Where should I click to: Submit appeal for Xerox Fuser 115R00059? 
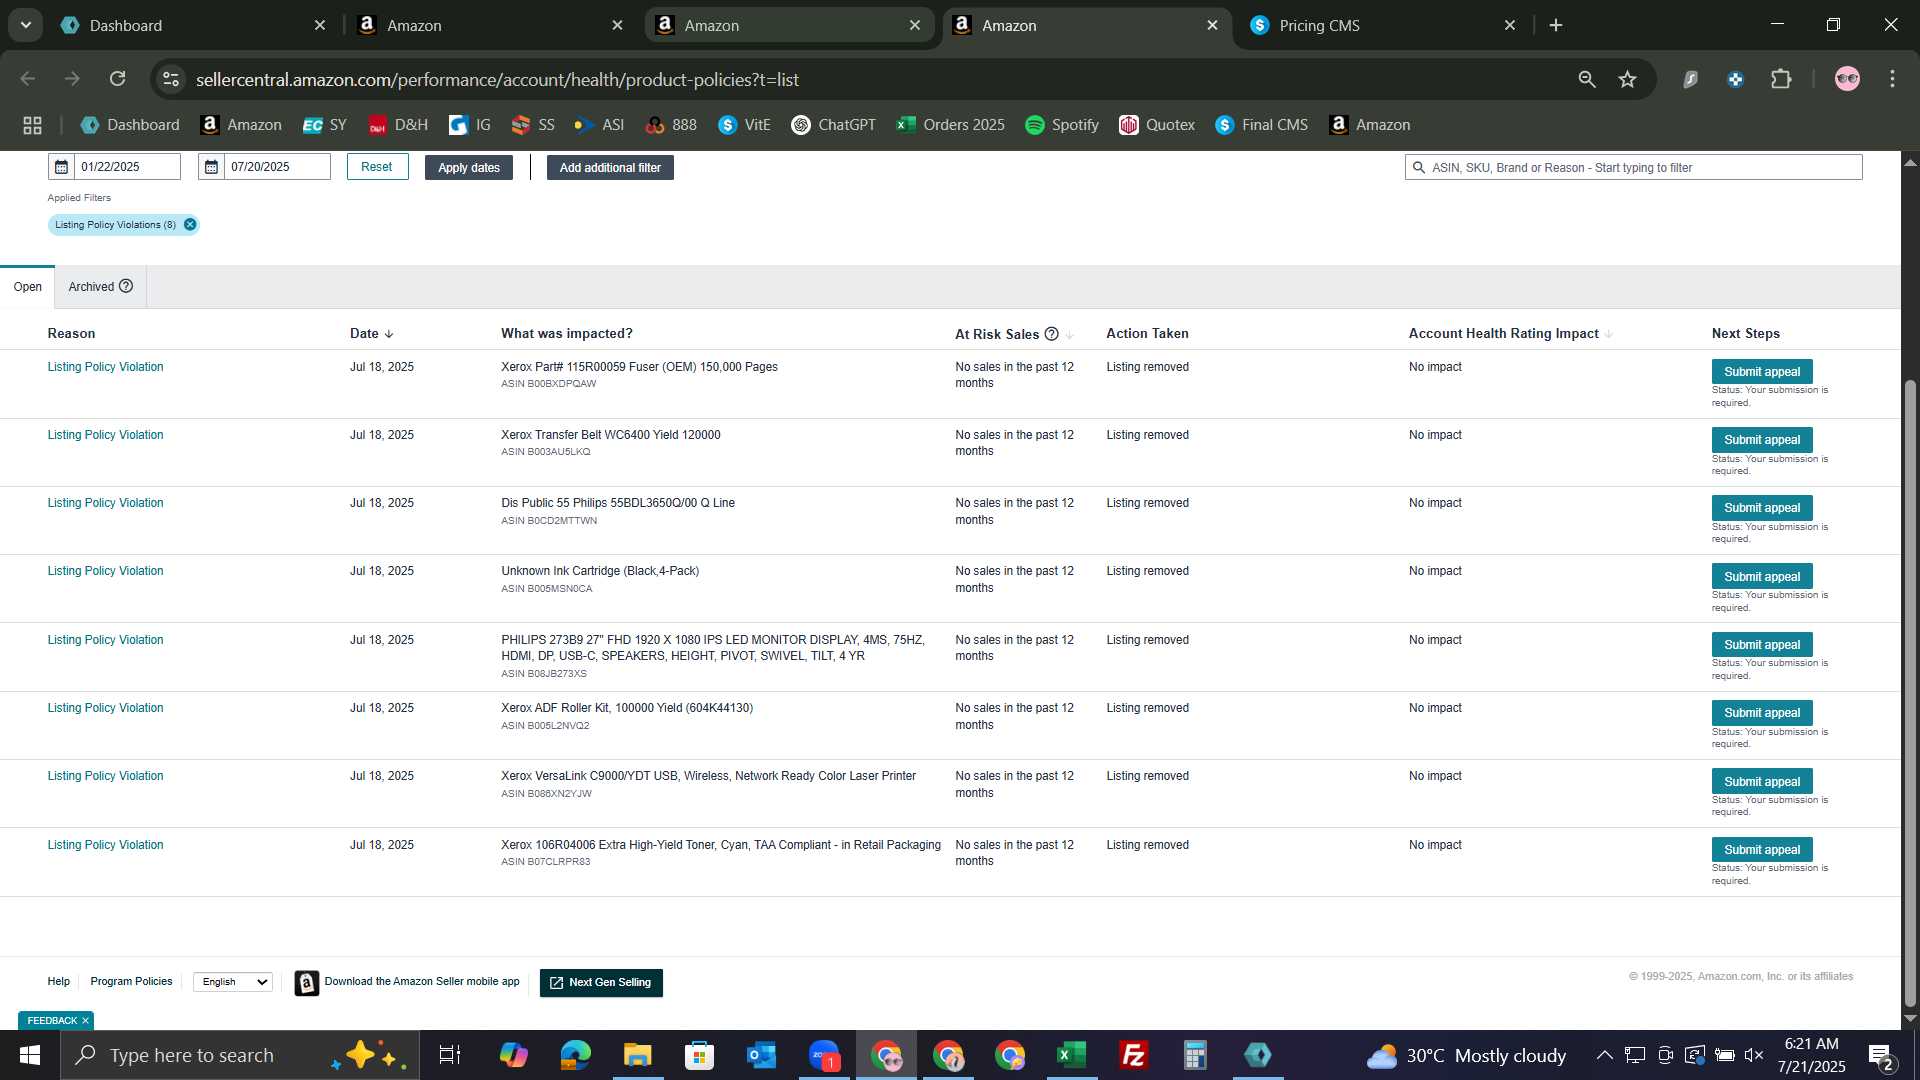[x=1762, y=372]
